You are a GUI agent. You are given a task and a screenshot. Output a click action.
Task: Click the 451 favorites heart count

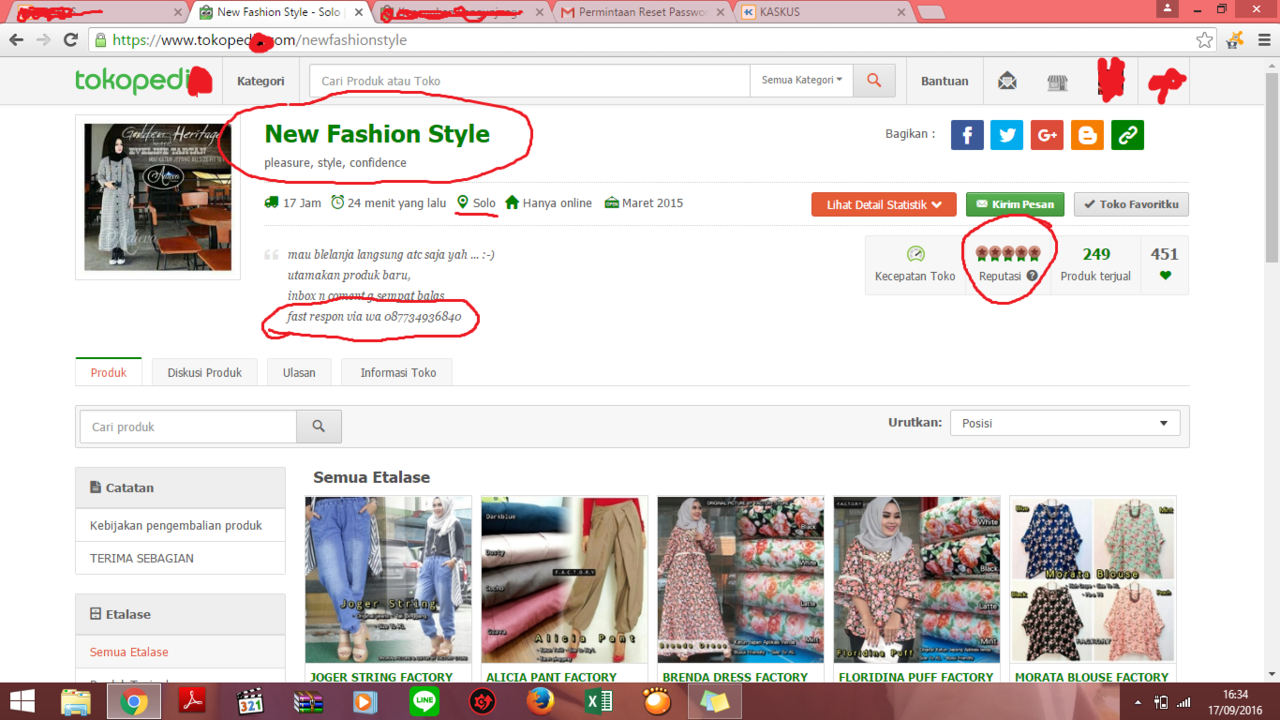(x=1164, y=264)
